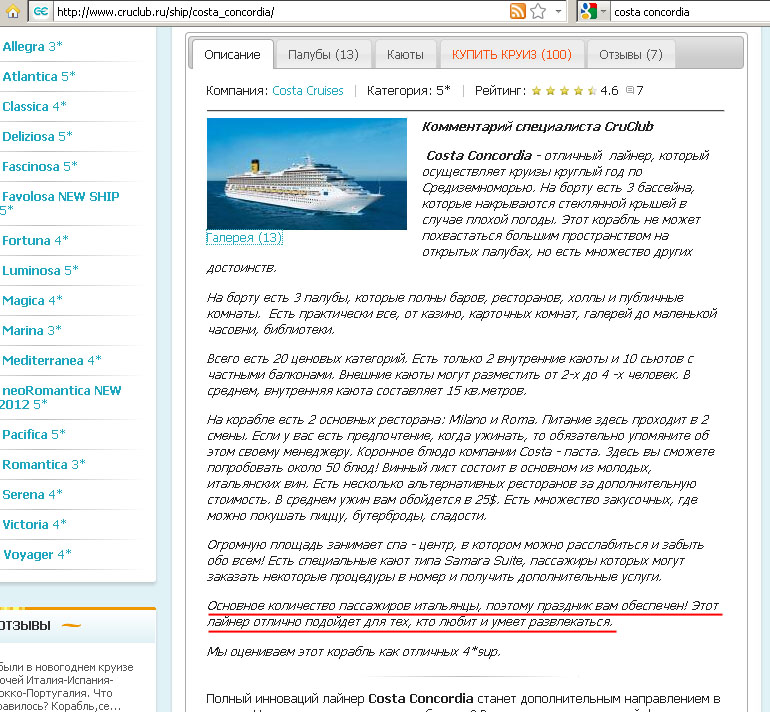Open the Галерея (13) link
Viewport: 770px width, 712px height.
pyautogui.click(x=244, y=238)
